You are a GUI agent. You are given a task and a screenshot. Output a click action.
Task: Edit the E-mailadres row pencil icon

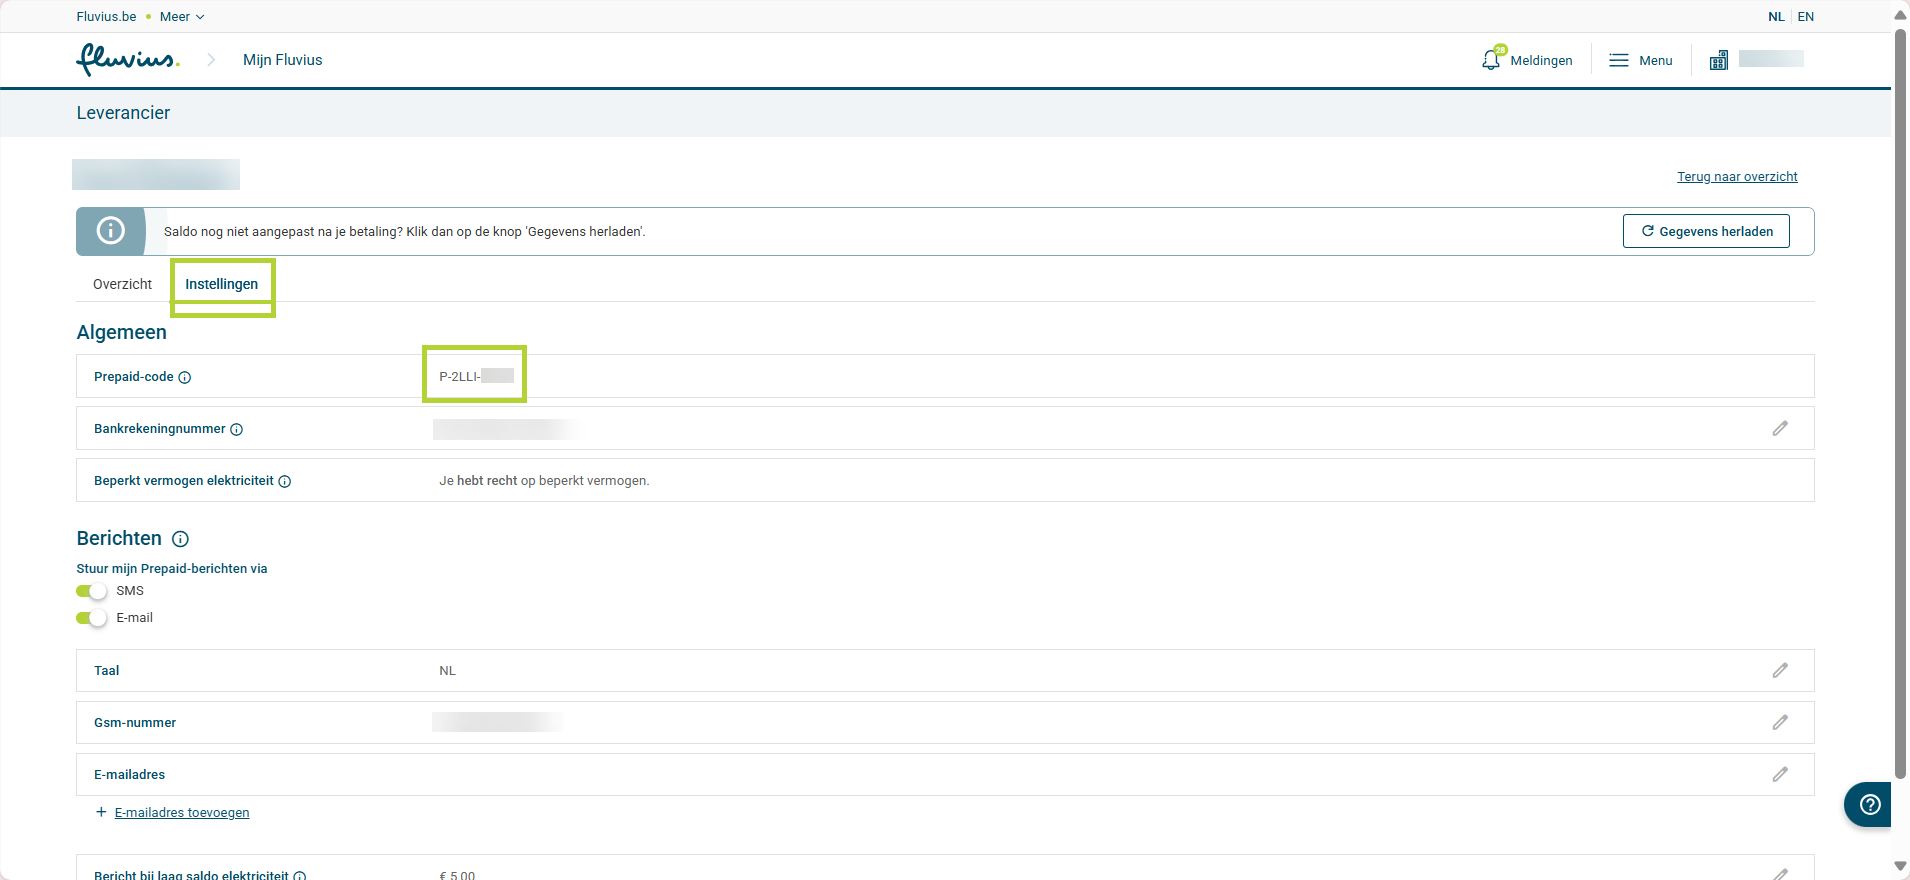pos(1780,774)
